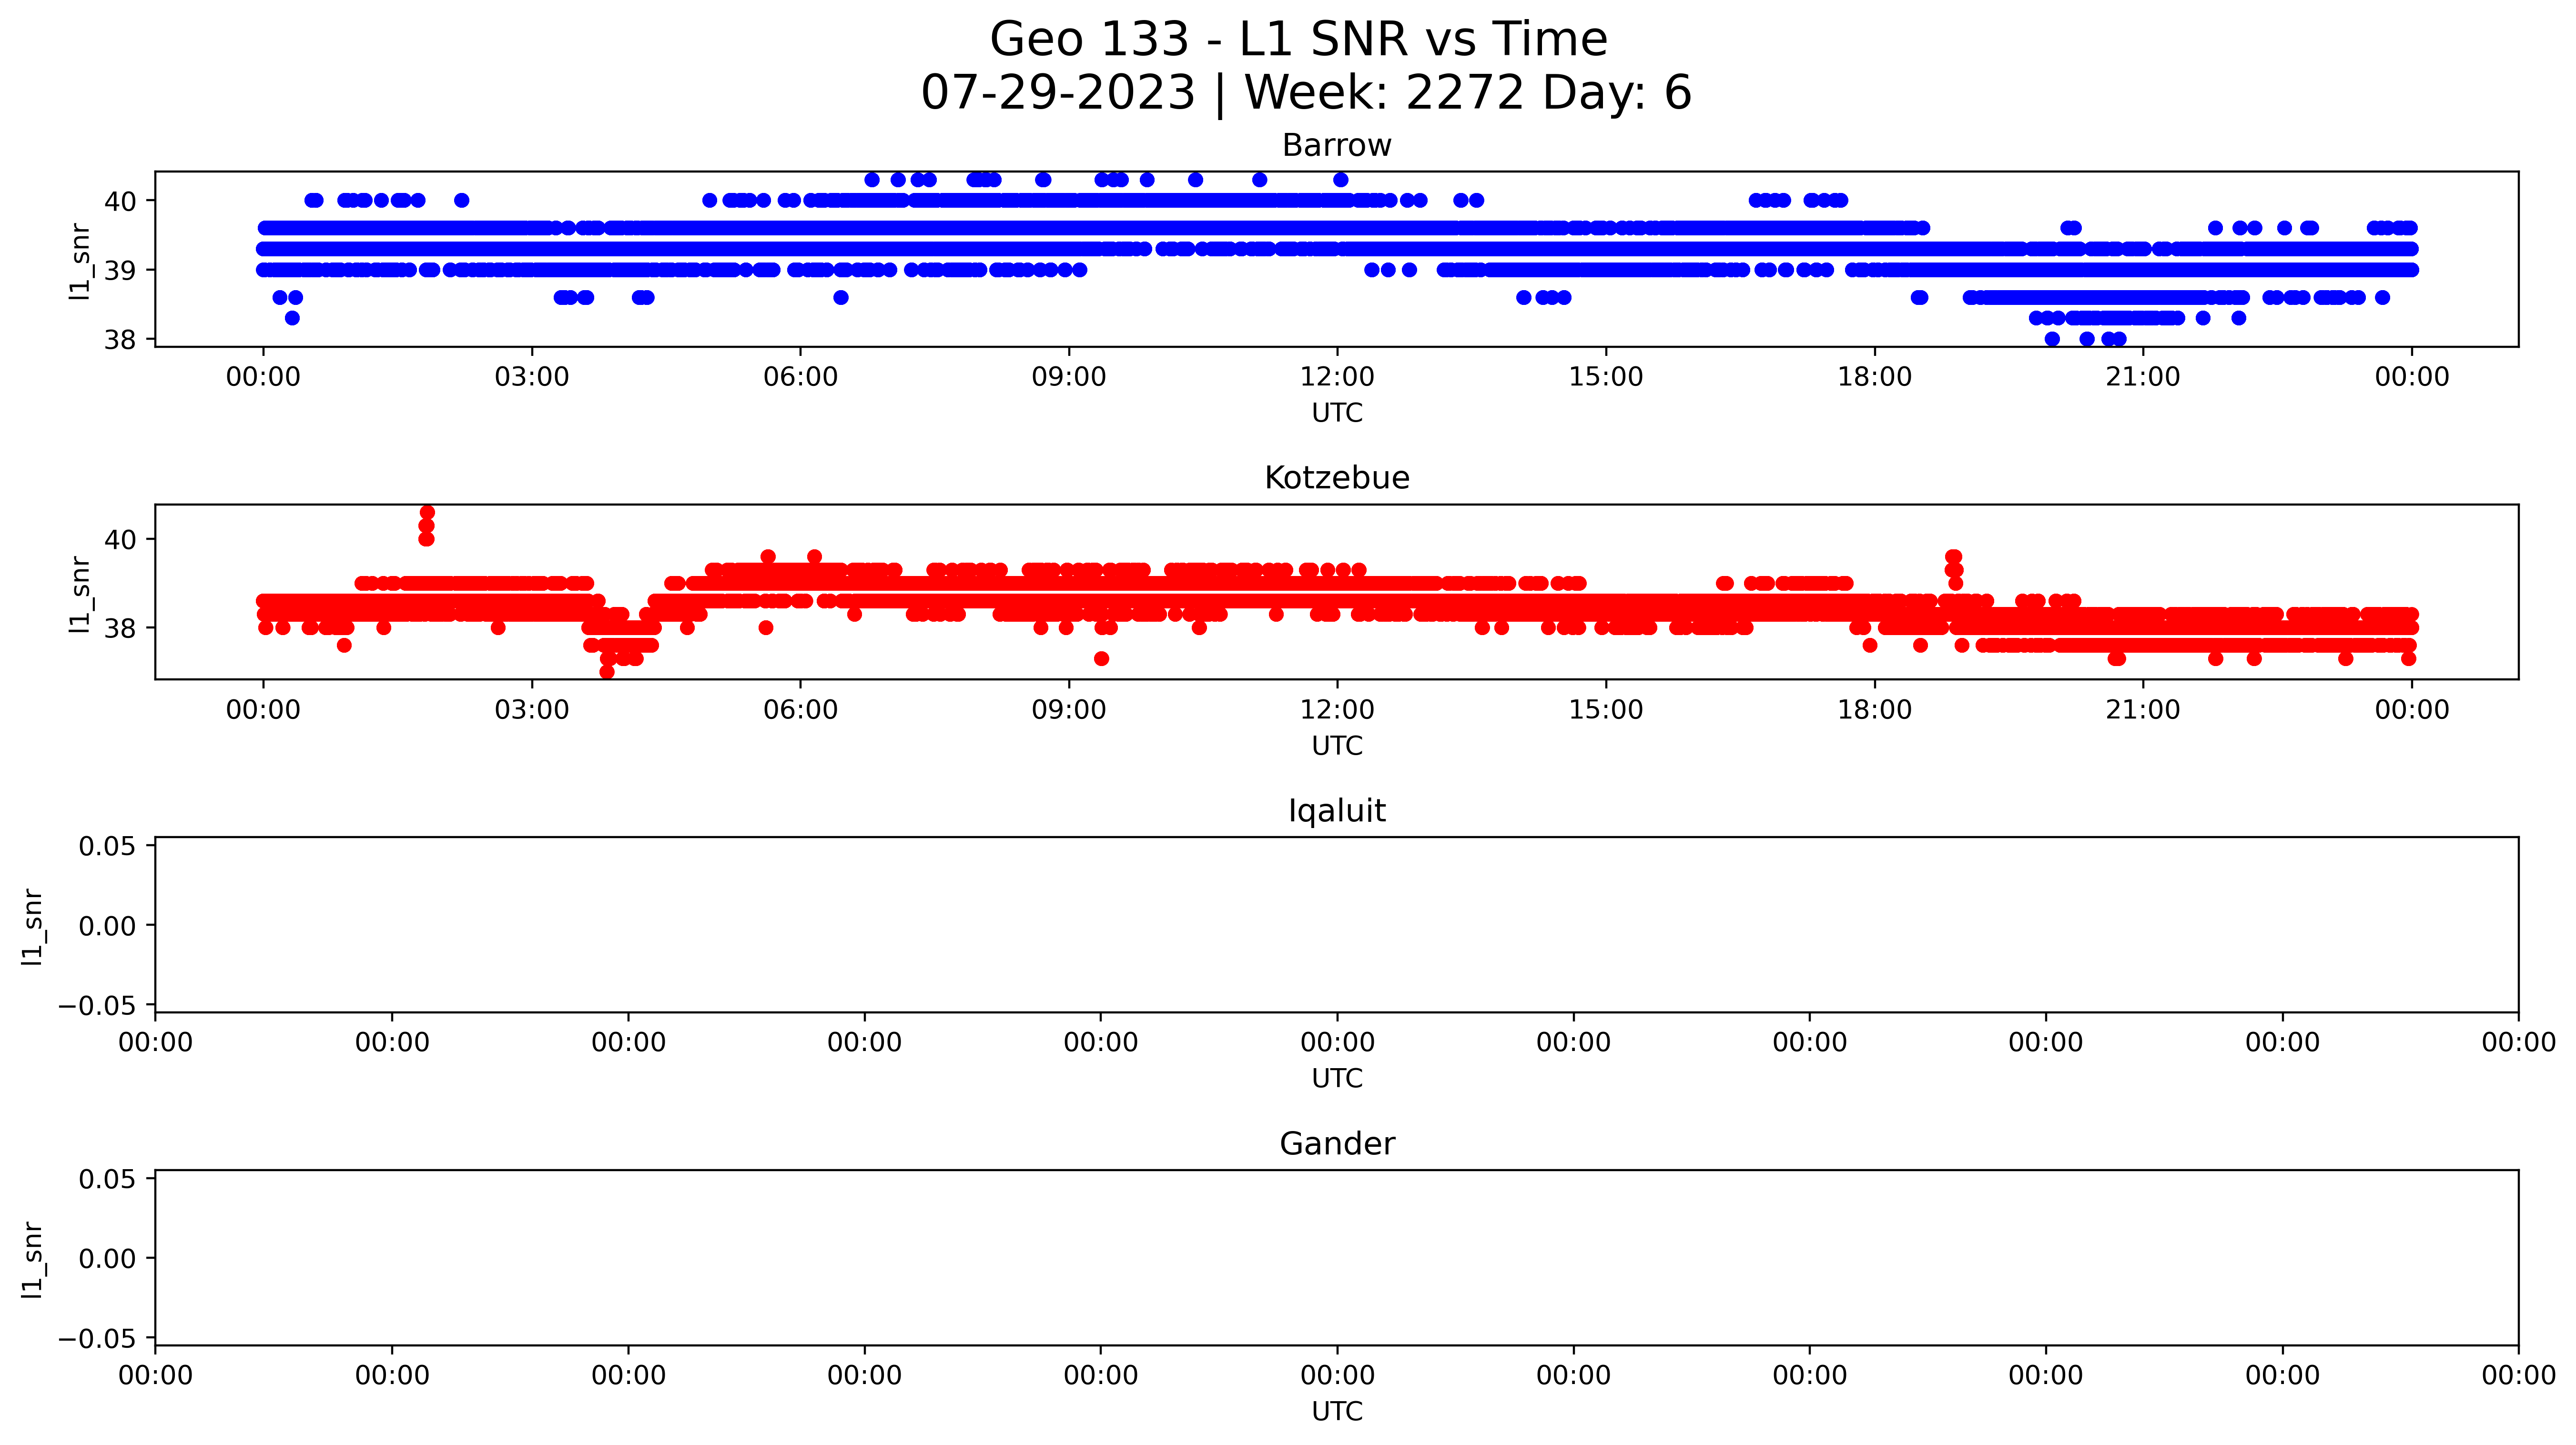Click the red outlier spike above 40 in Kotzebue
This screenshot has height=1445, width=2576.
click(427, 525)
